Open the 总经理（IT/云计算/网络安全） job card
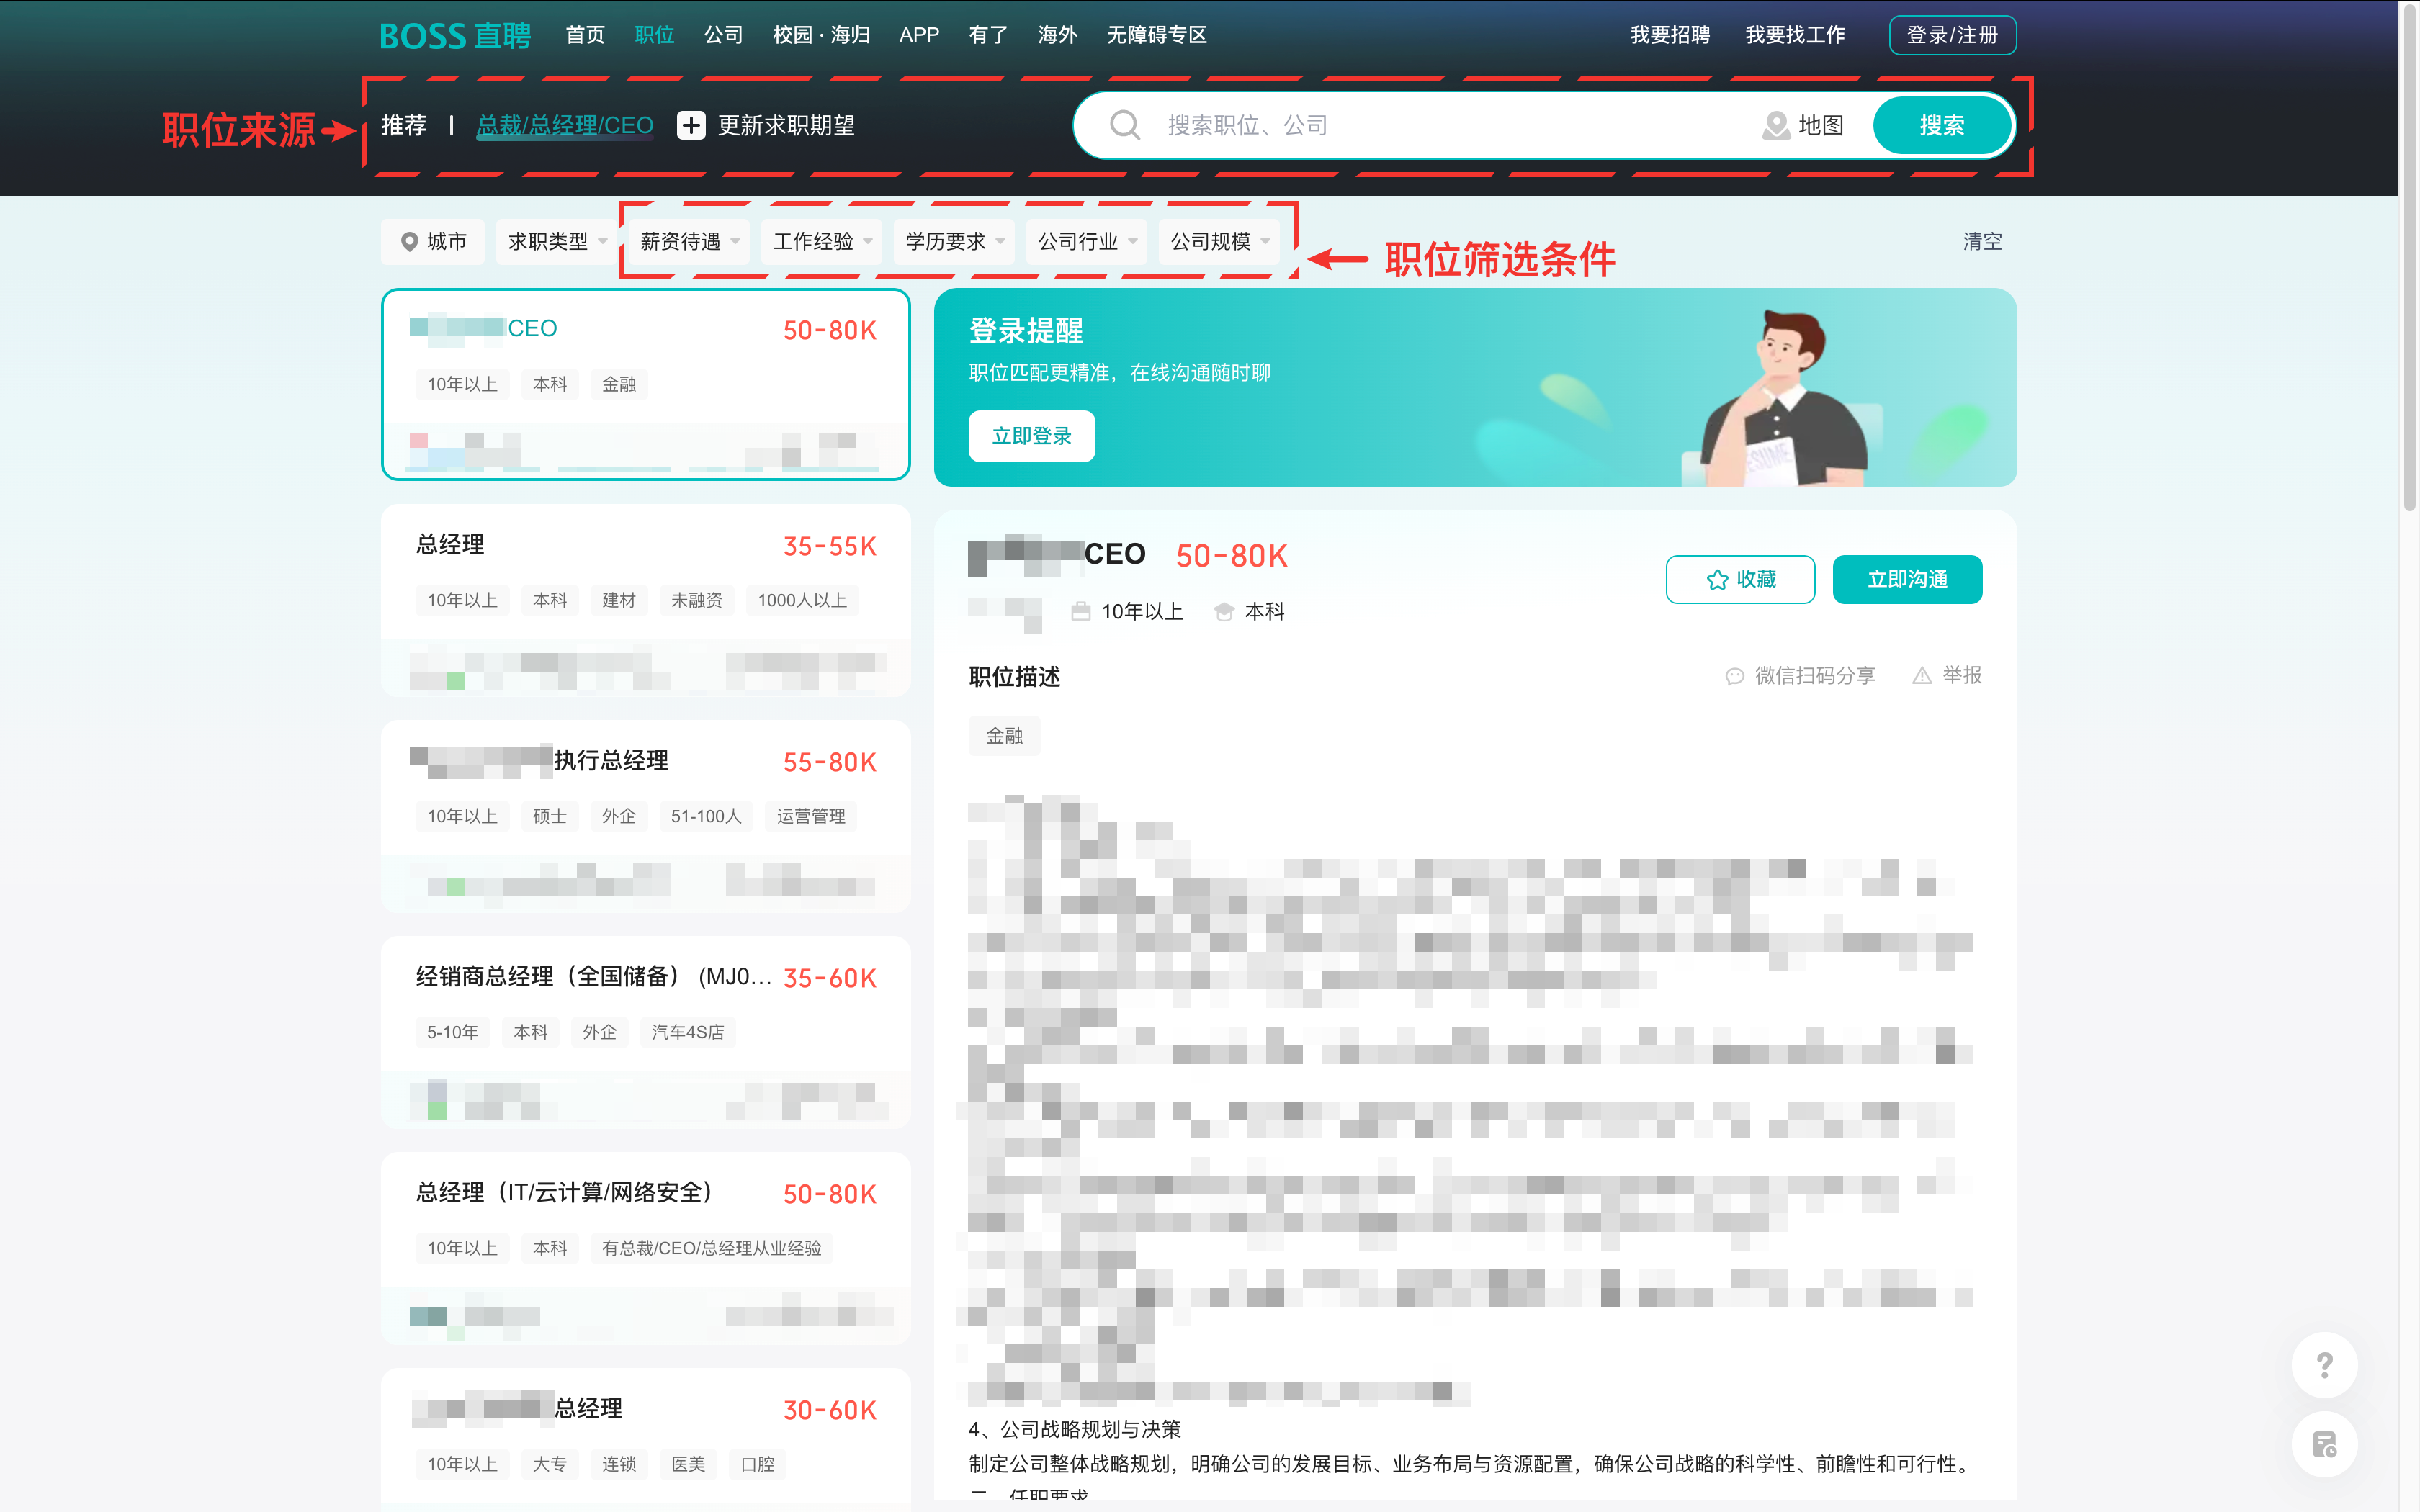This screenshot has height=1512, width=2420. tap(646, 1248)
